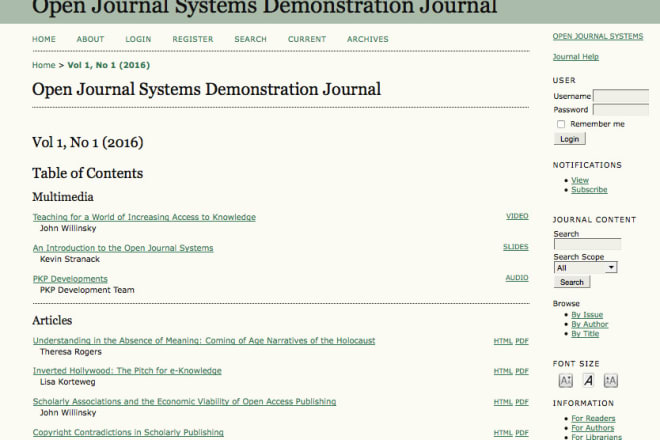Open the ABOUT menu item
This screenshot has height=440, width=660.
coord(90,39)
